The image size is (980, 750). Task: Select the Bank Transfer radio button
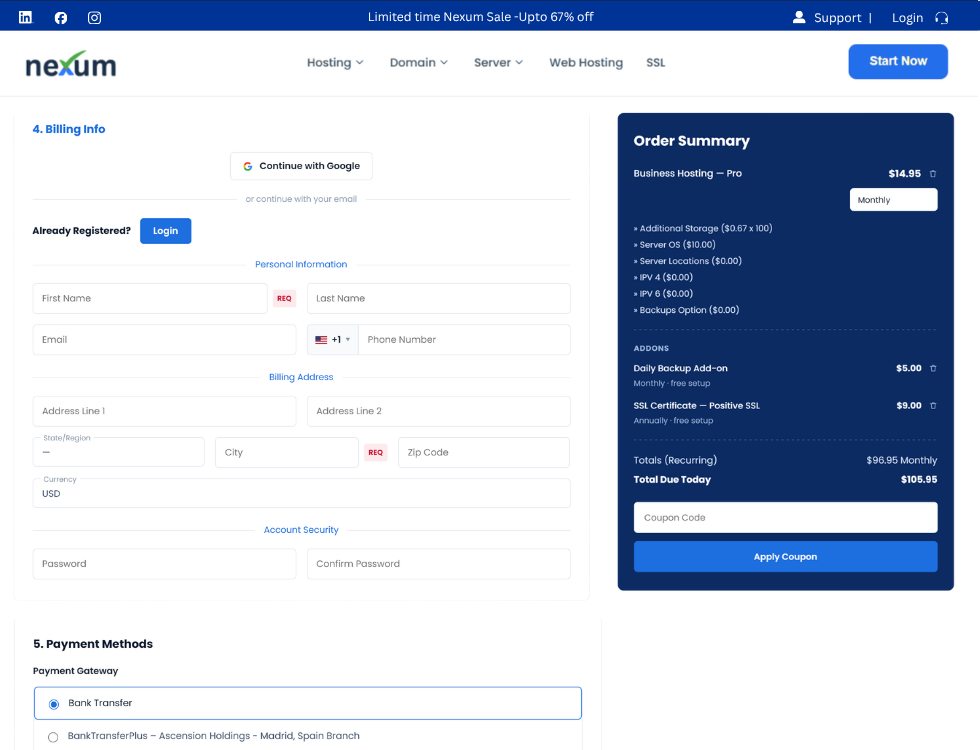click(54, 704)
